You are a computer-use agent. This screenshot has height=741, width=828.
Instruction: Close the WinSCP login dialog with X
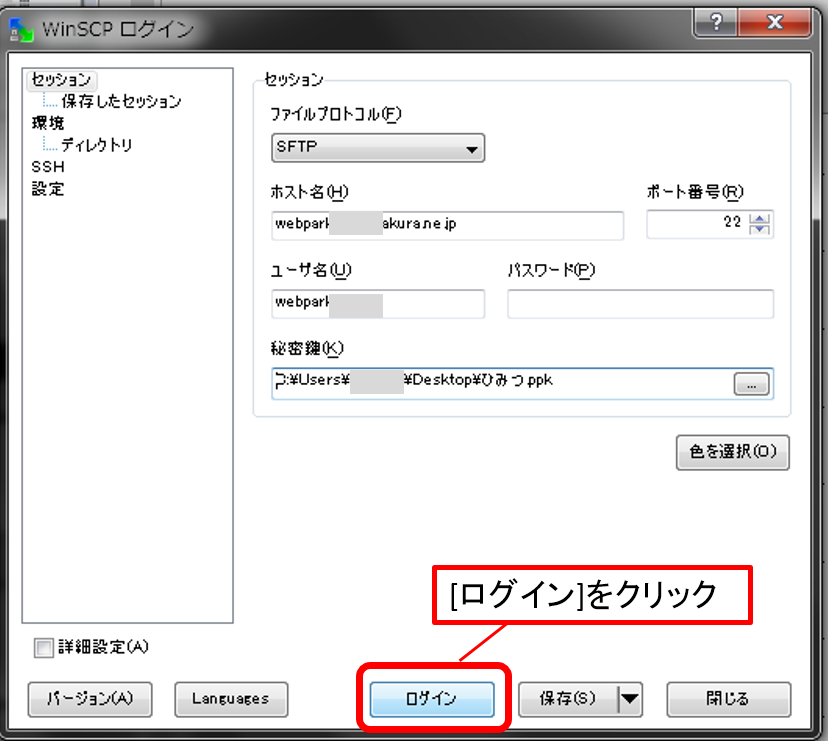pyautogui.click(x=774, y=23)
